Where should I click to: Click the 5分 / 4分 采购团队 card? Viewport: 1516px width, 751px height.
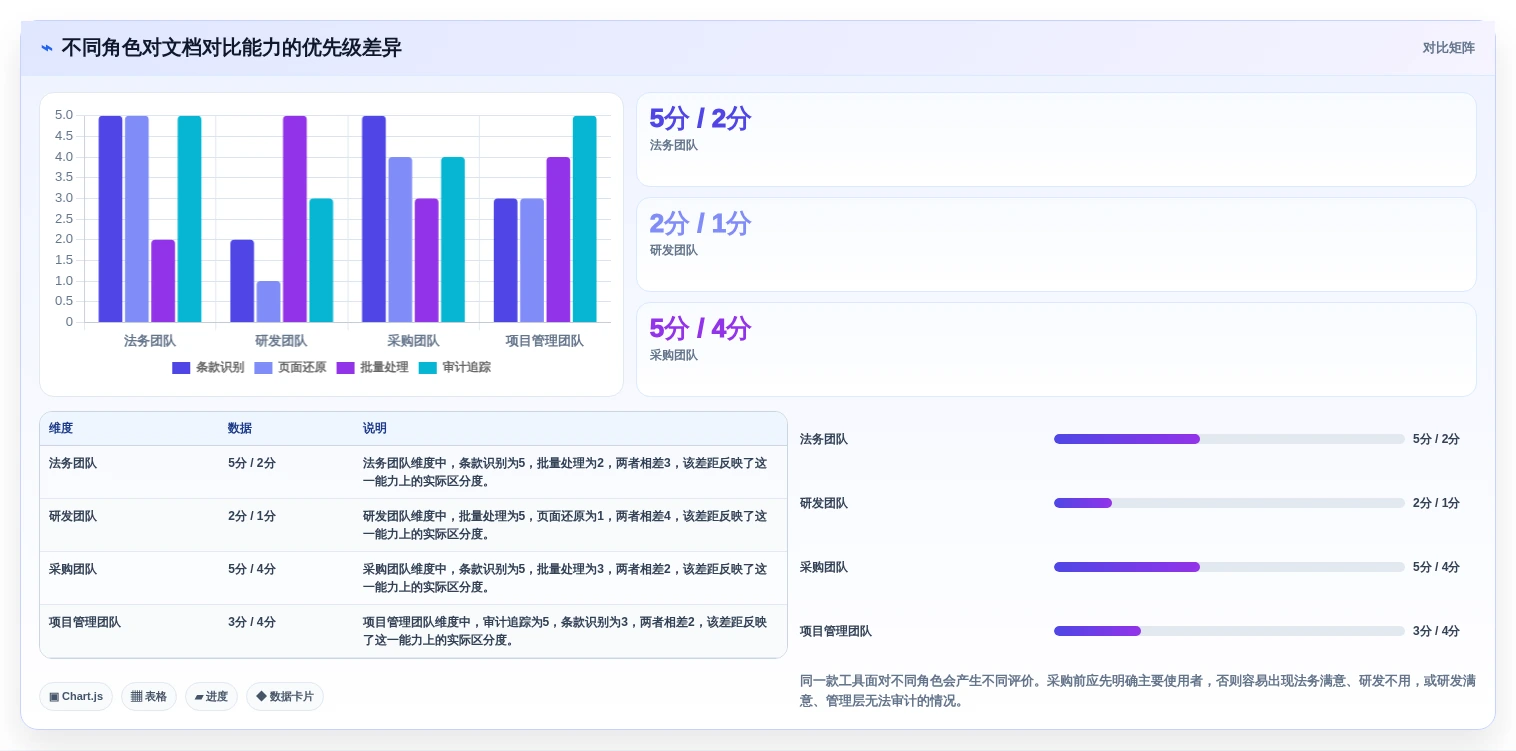coord(1056,350)
